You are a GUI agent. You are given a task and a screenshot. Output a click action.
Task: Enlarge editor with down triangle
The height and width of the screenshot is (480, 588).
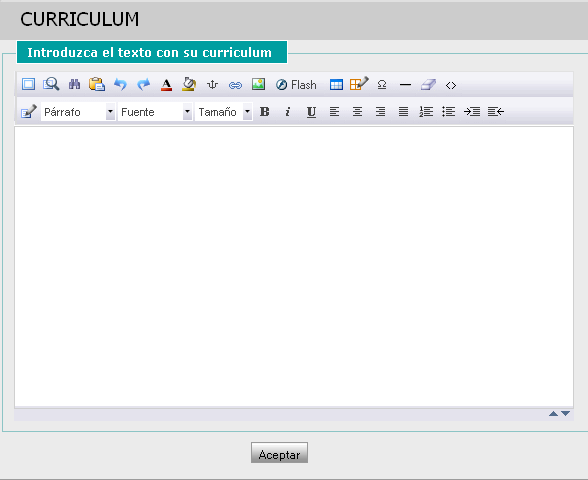click(x=566, y=414)
